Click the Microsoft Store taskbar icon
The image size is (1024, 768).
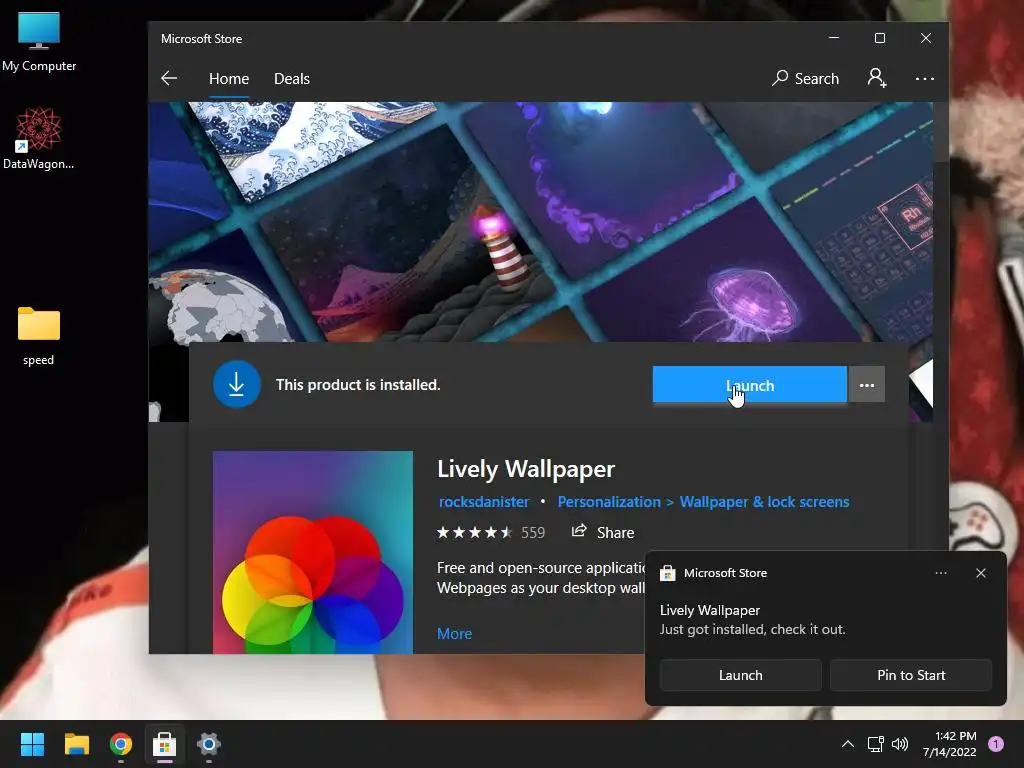(165, 744)
